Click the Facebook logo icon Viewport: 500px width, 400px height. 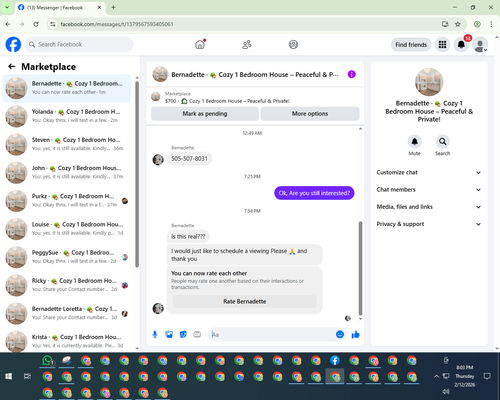13,44
